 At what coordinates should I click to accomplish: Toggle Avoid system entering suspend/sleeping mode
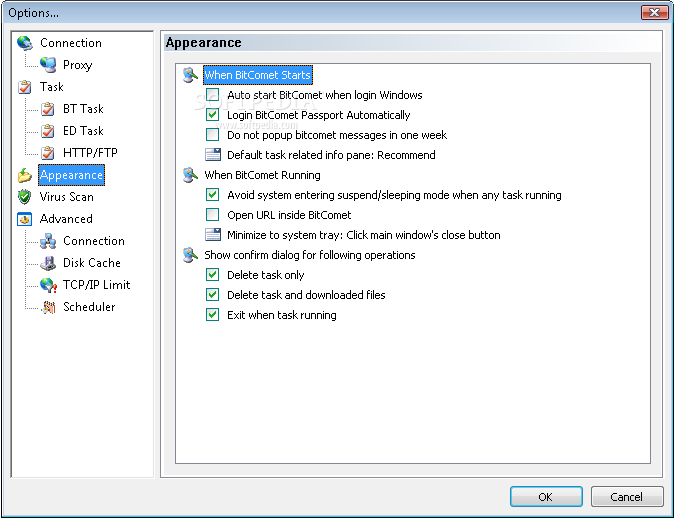click(212, 195)
